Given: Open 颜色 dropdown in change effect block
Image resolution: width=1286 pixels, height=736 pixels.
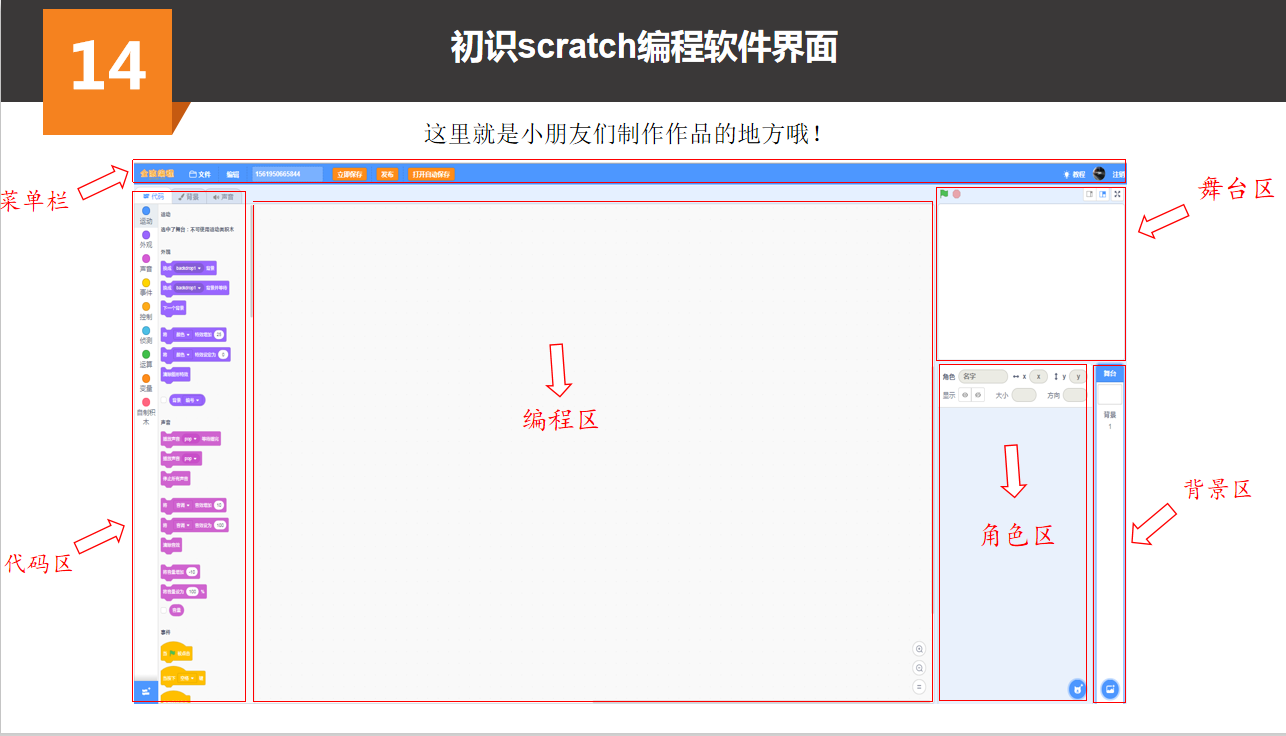Looking at the screenshot, I should tap(182, 335).
